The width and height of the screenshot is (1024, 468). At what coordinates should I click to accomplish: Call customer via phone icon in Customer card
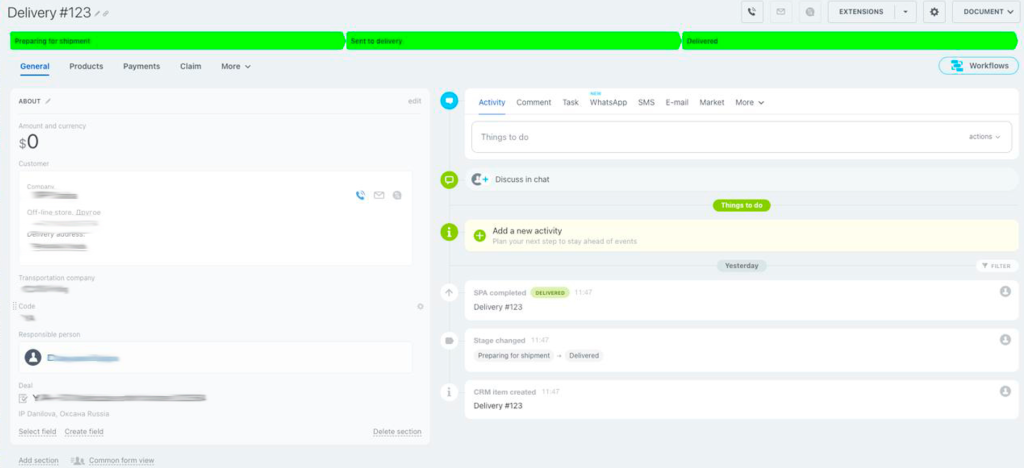360,195
